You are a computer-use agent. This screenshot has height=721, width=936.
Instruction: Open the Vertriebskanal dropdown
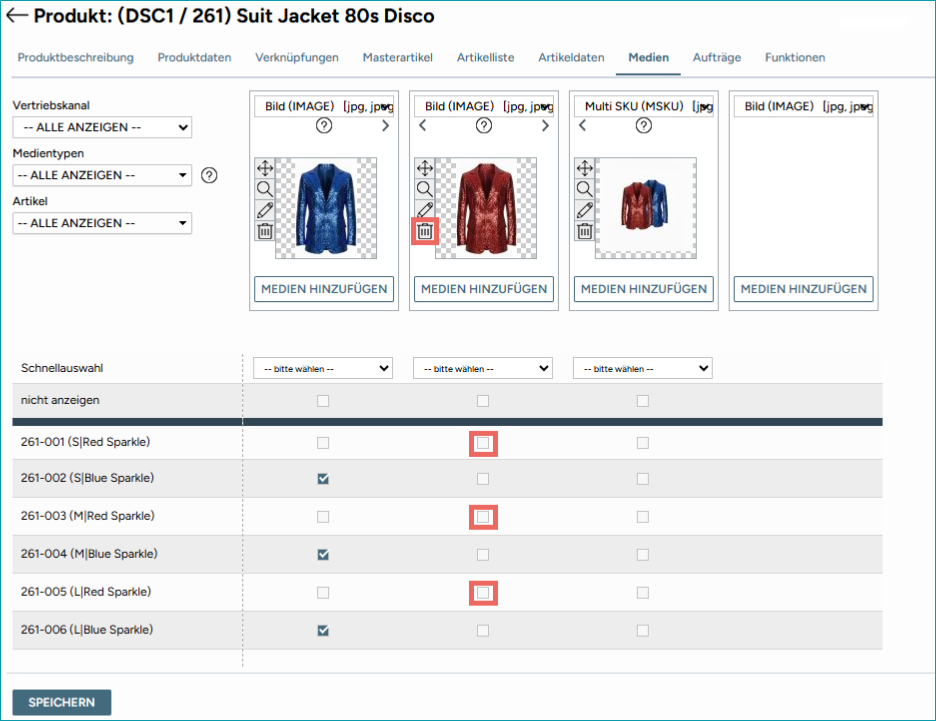(102, 127)
